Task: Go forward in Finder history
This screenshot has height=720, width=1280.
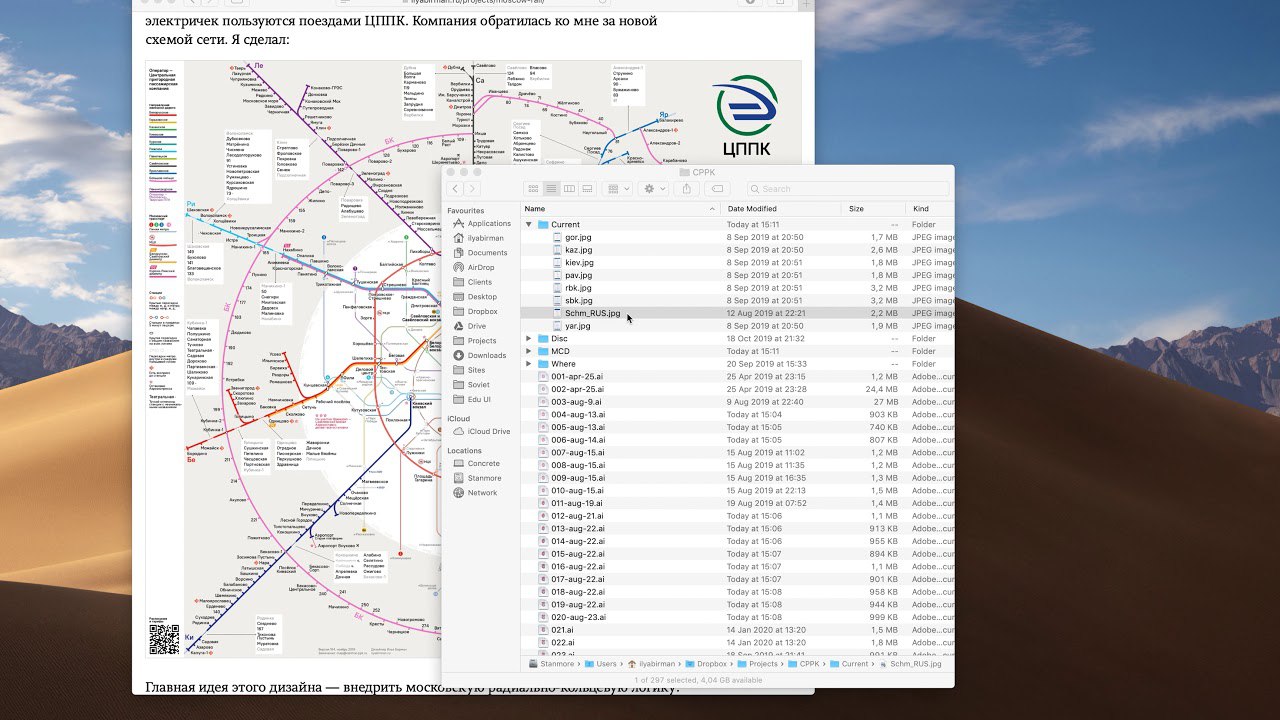Action: coord(473,188)
